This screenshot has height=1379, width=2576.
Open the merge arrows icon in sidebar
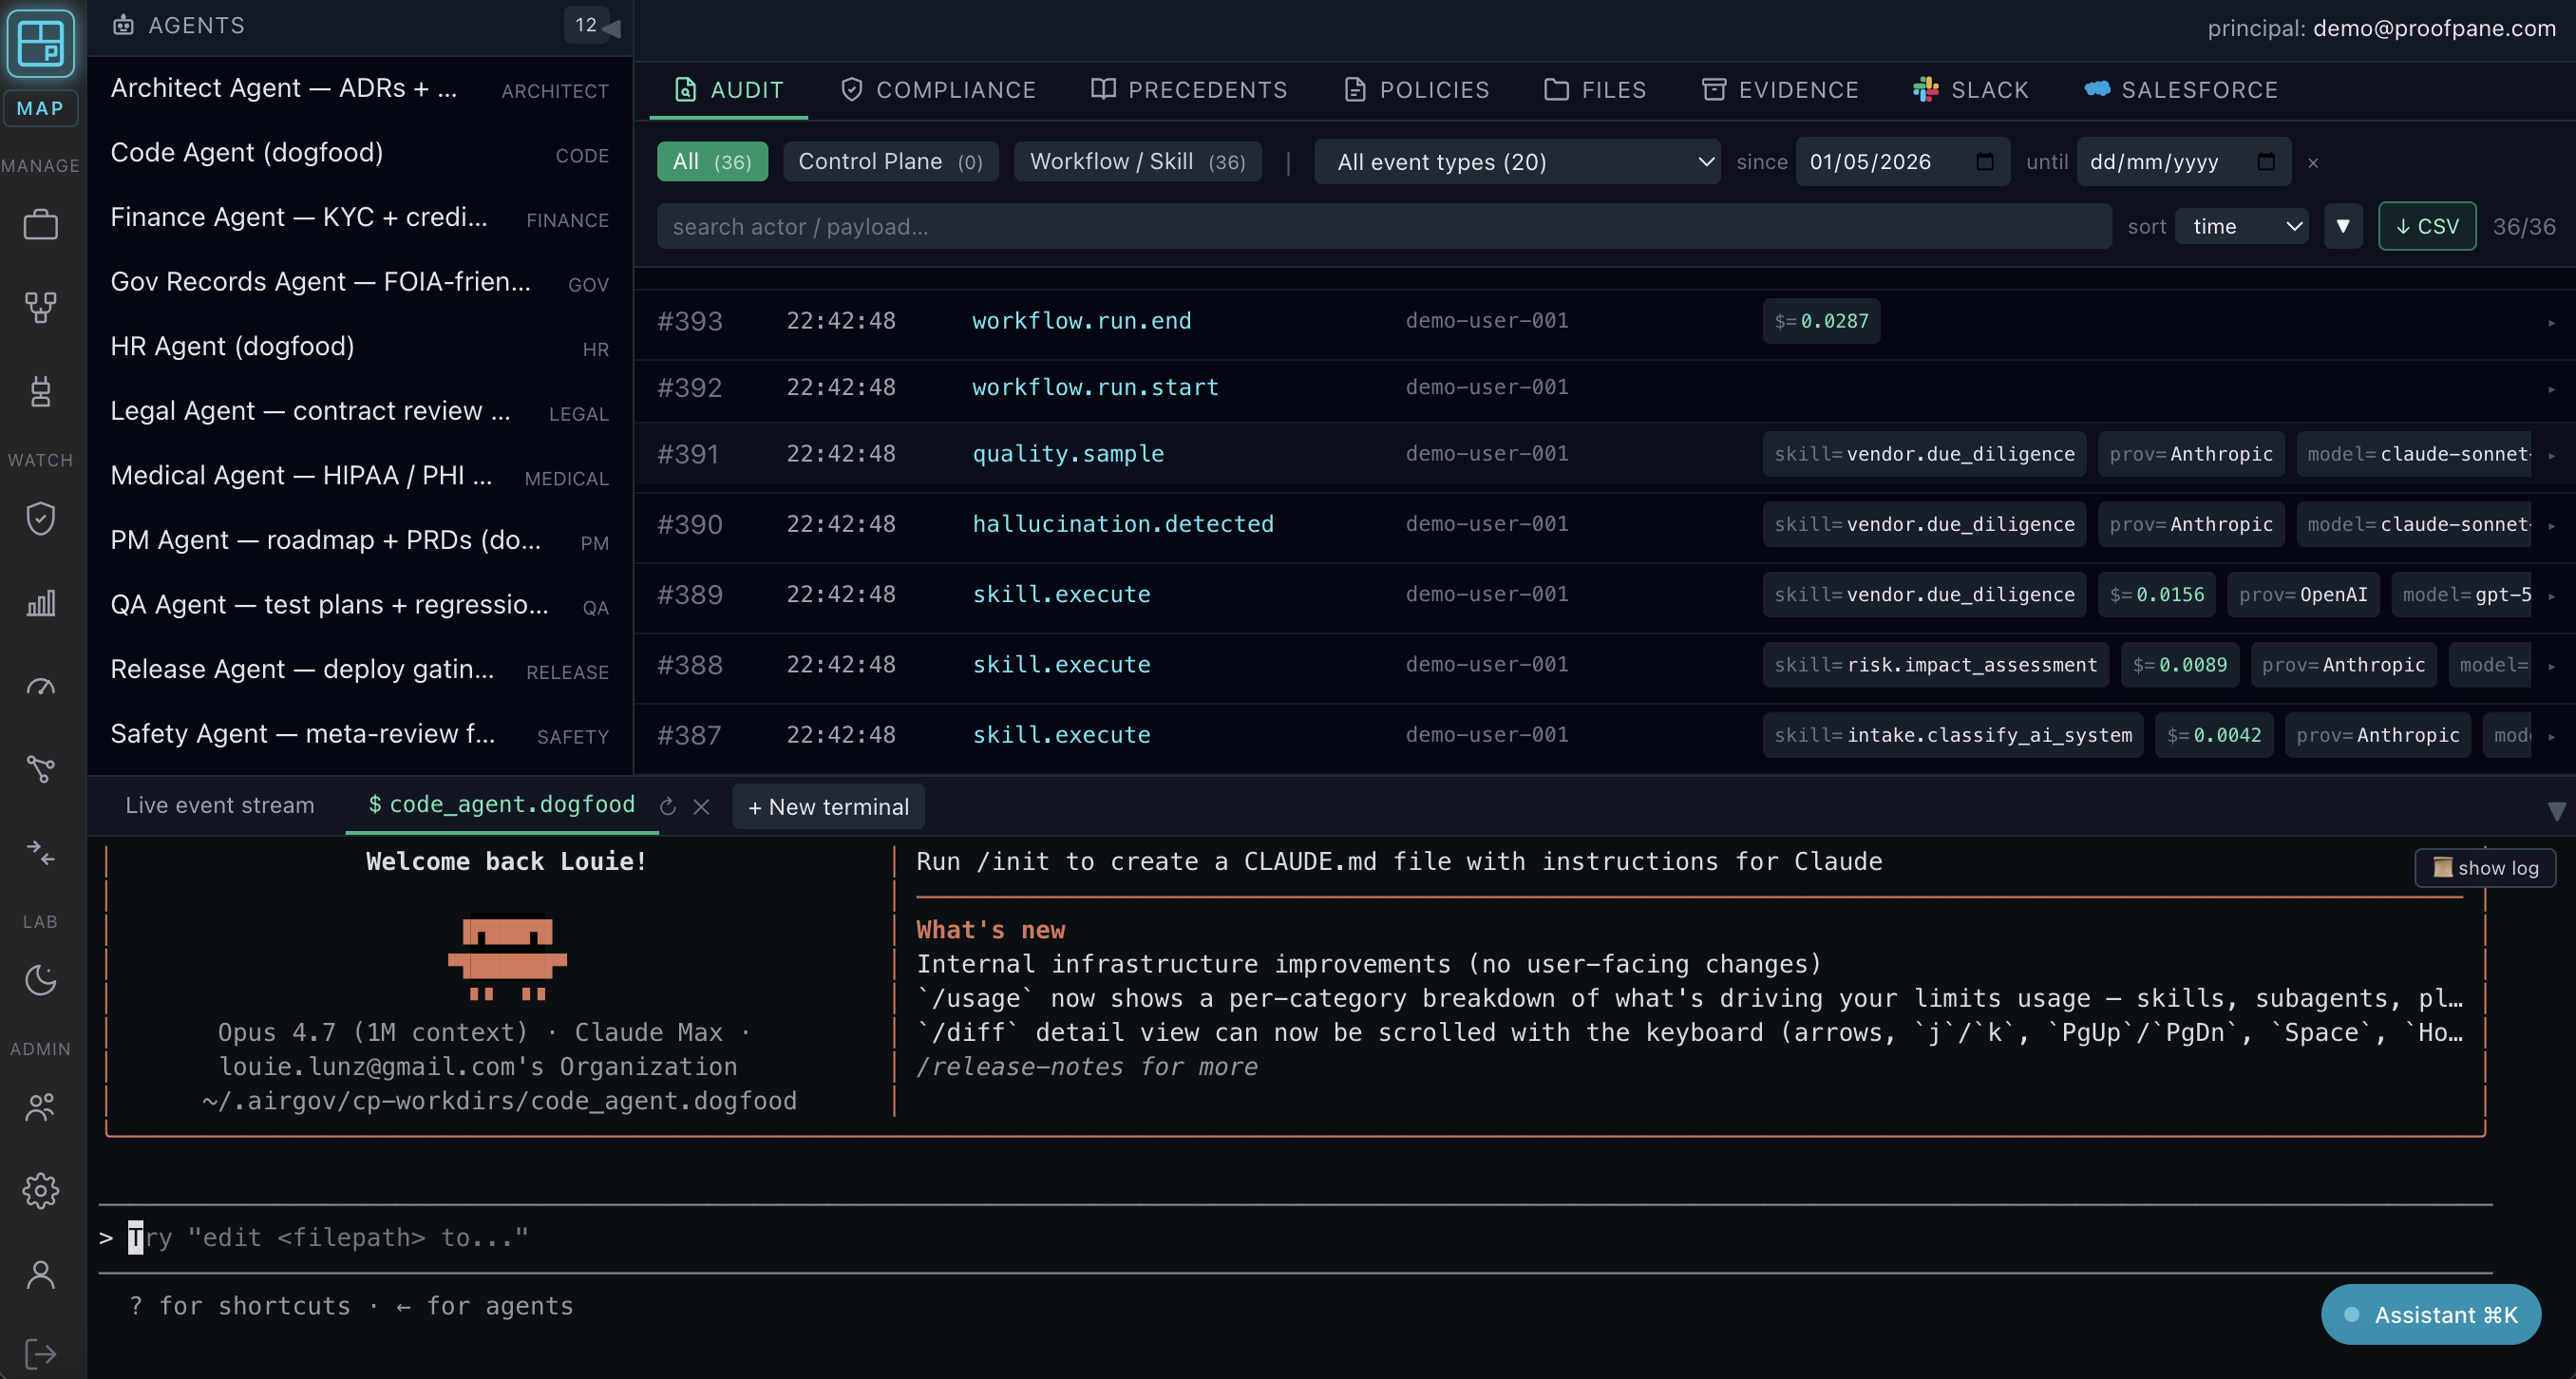pos(40,852)
